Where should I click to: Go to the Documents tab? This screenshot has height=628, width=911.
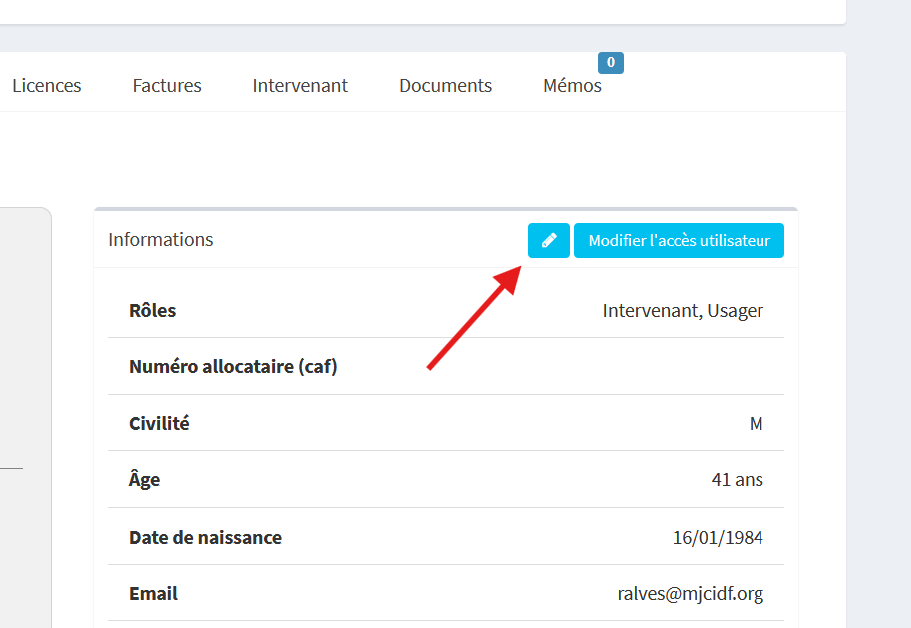coord(446,85)
